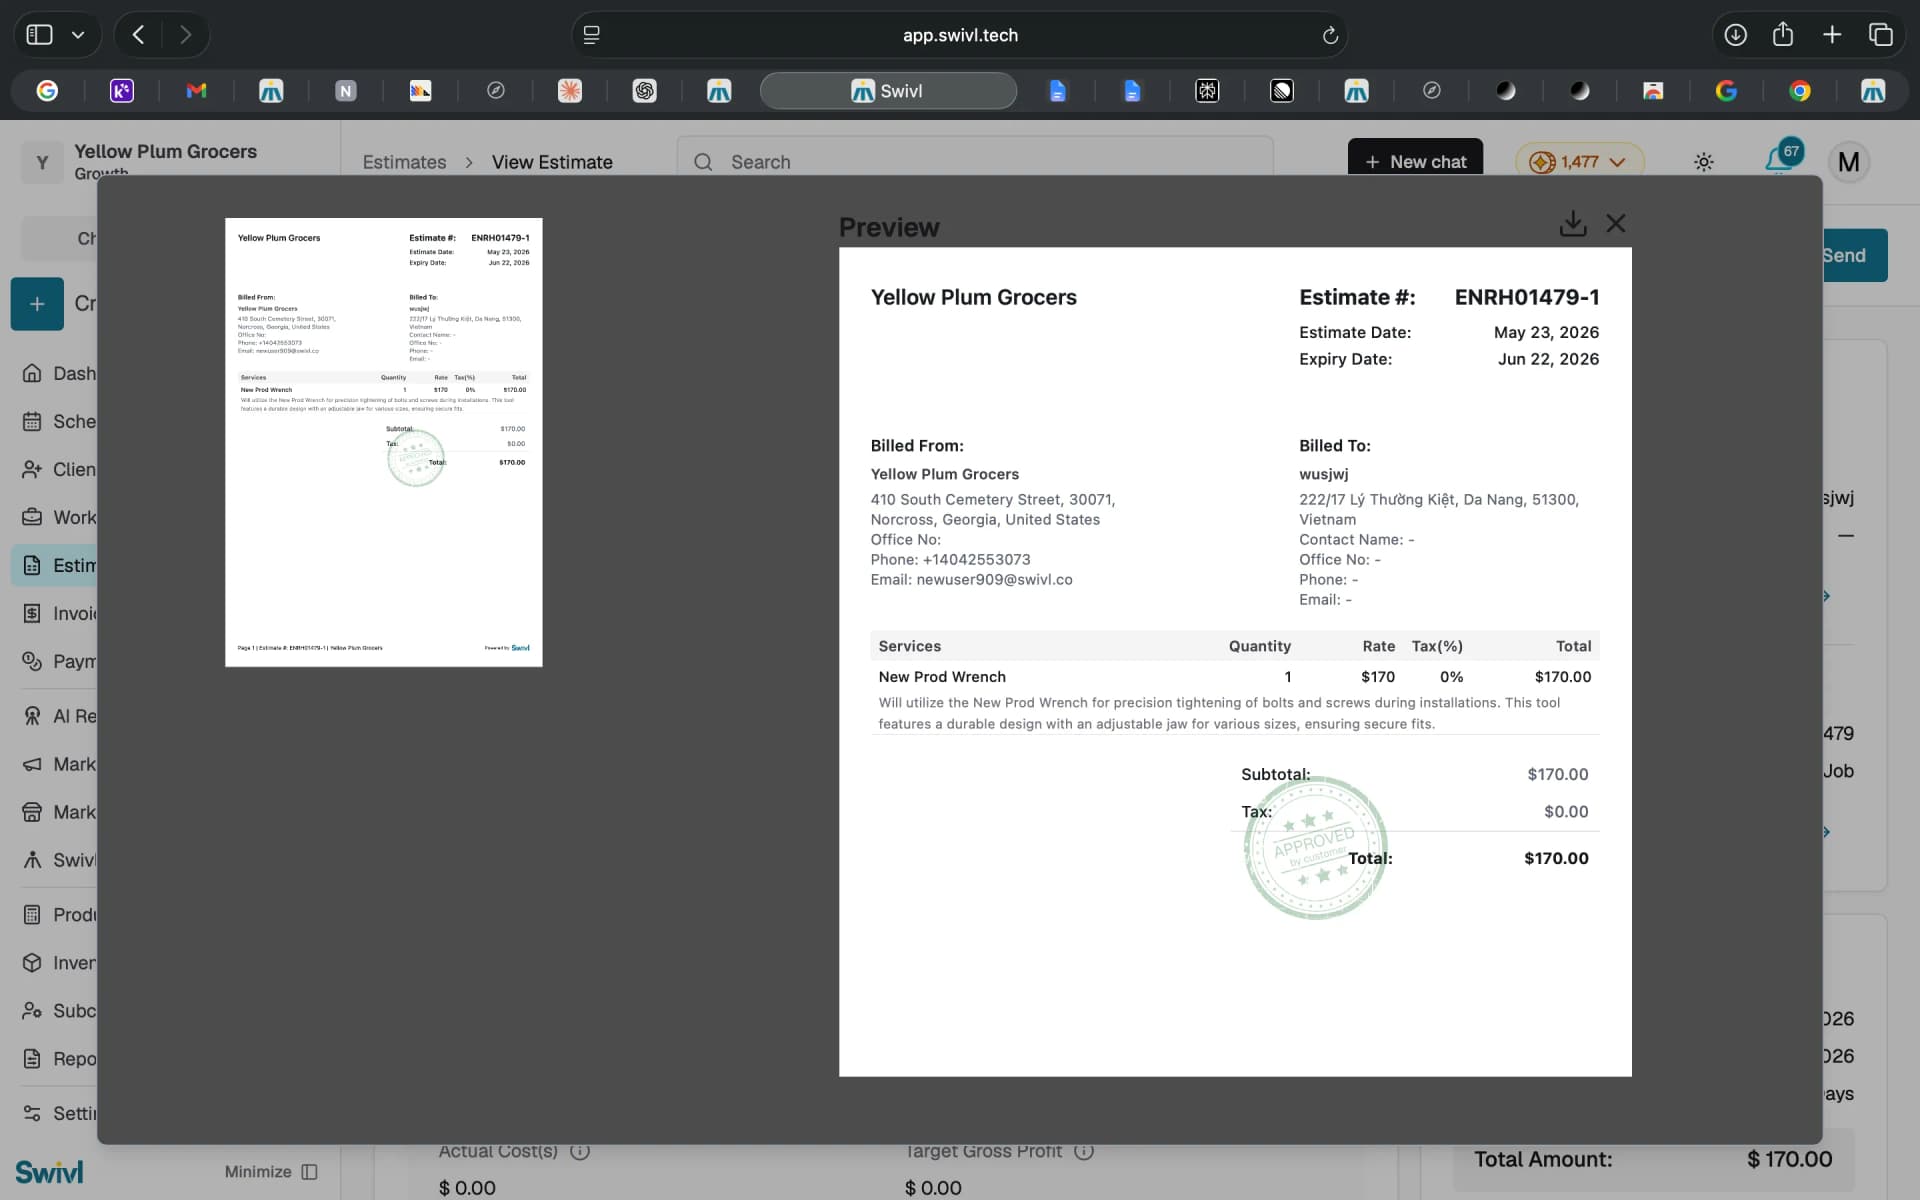The height and width of the screenshot is (1200, 1920).
Task: Click the View Estimate breadcrumb
Action: [552, 162]
